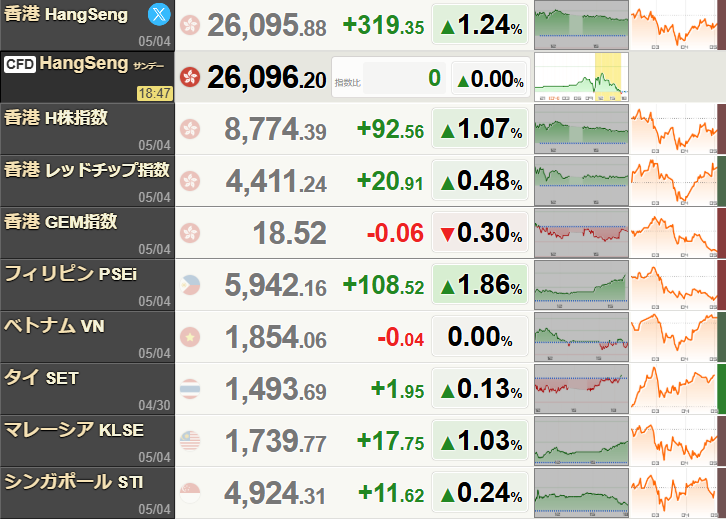Click the intraday chart for フィリピン PSEi
Image resolution: width=726 pixels, height=519 pixels.
tap(581, 285)
